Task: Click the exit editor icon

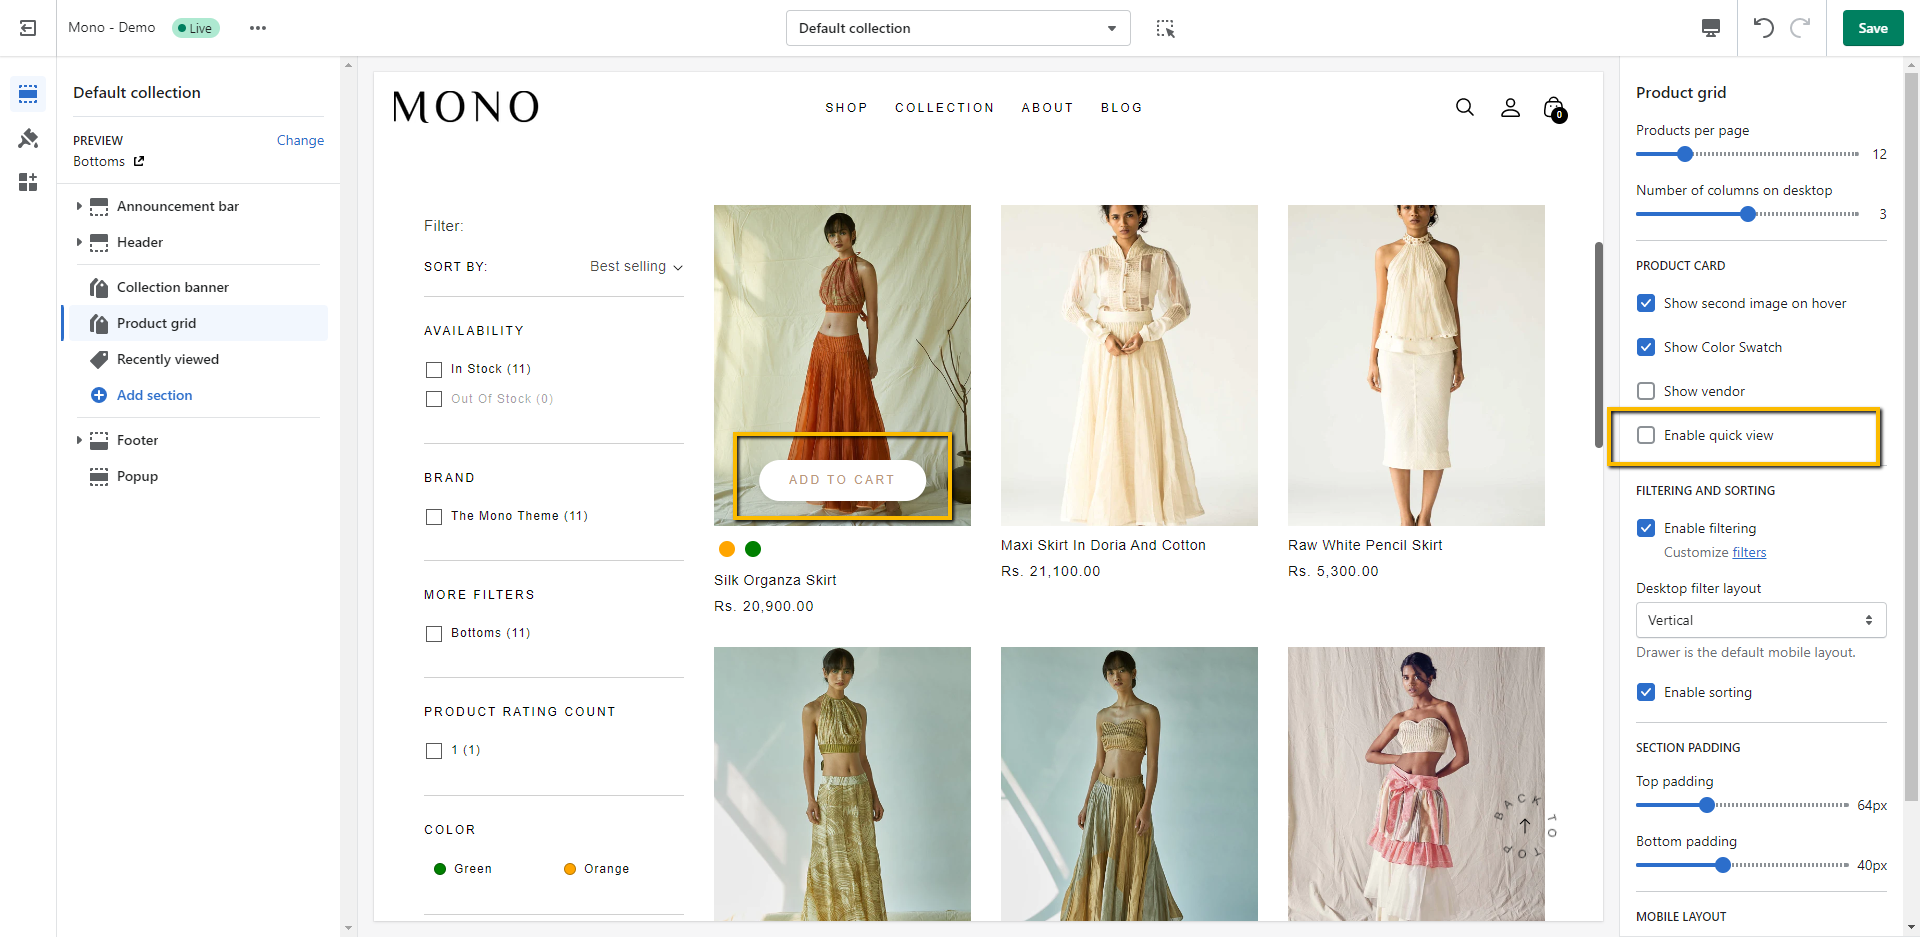Action: [x=28, y=28]
